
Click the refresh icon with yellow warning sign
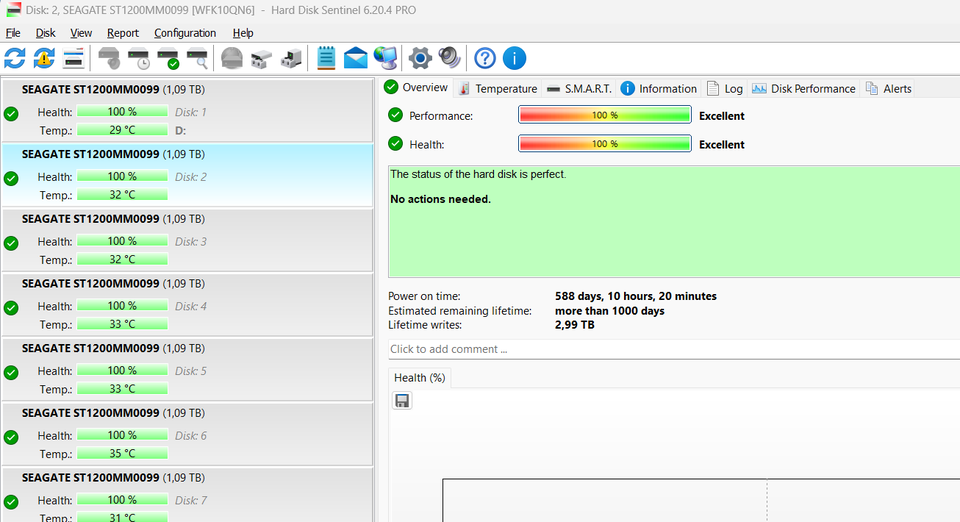(x=44, y=58)
